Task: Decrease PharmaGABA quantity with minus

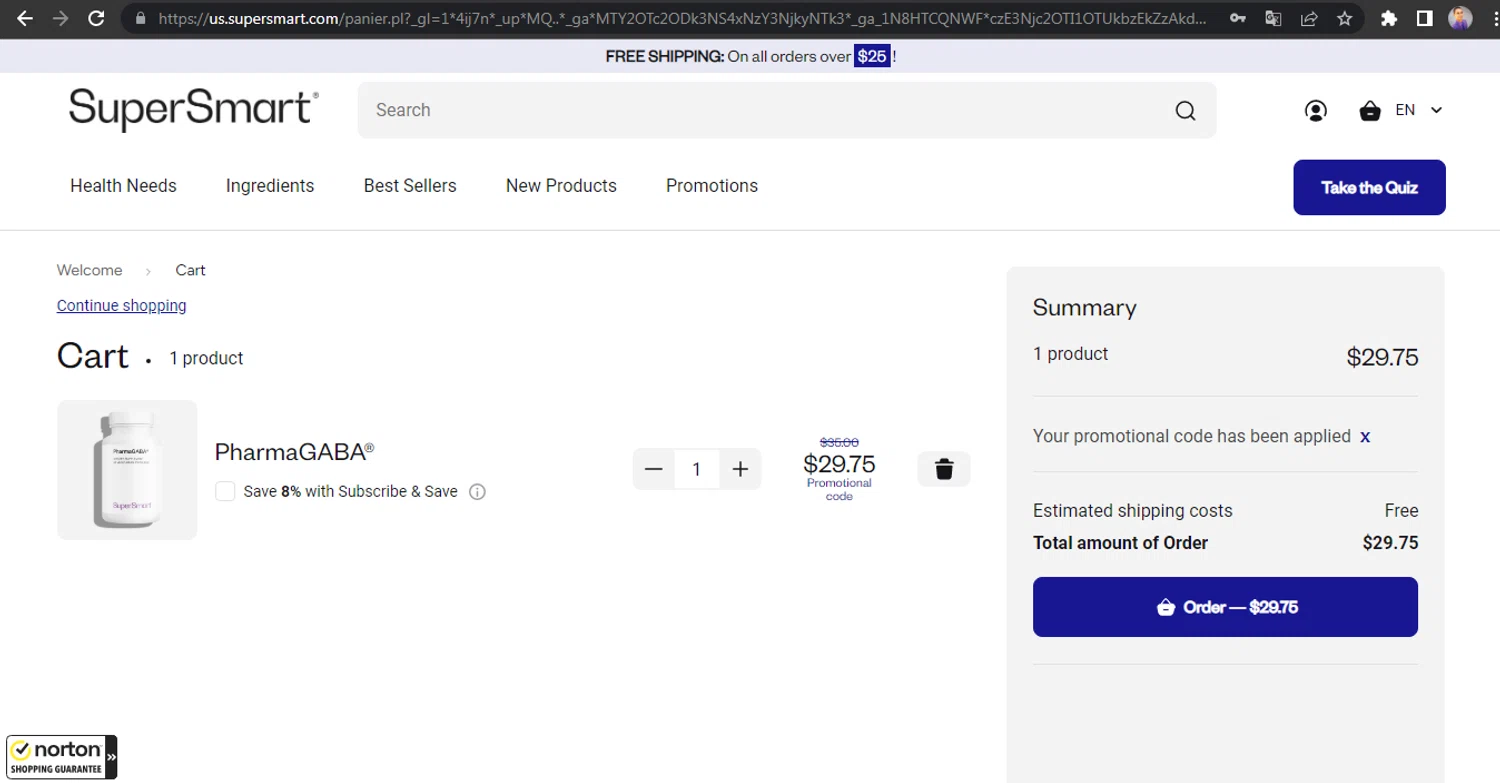Action: (x=654, y=469)
